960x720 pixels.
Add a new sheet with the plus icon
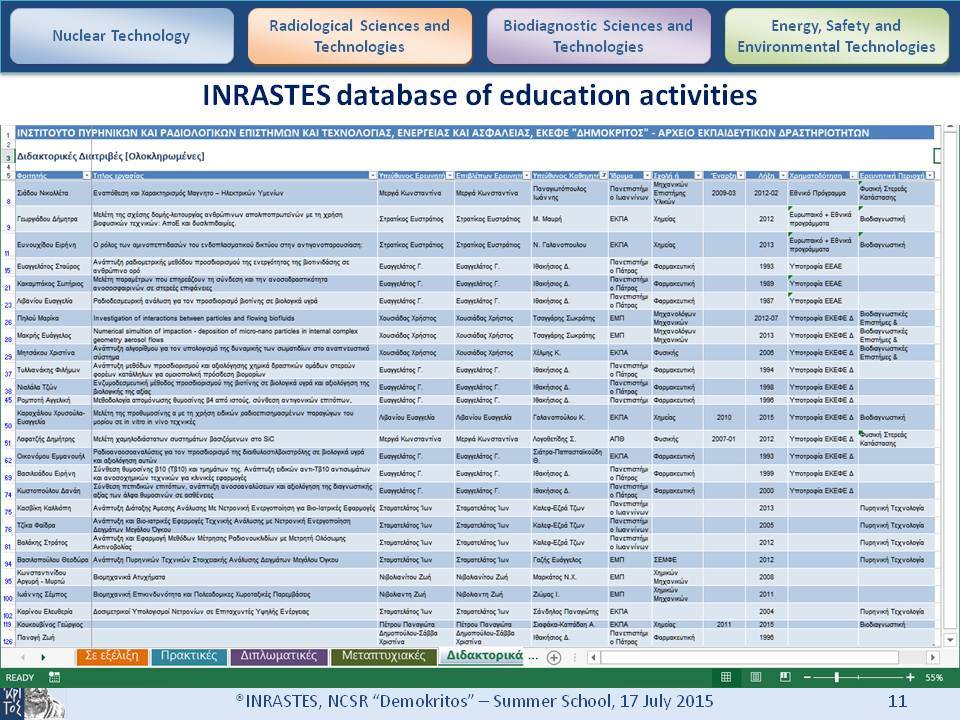point(553,658)
